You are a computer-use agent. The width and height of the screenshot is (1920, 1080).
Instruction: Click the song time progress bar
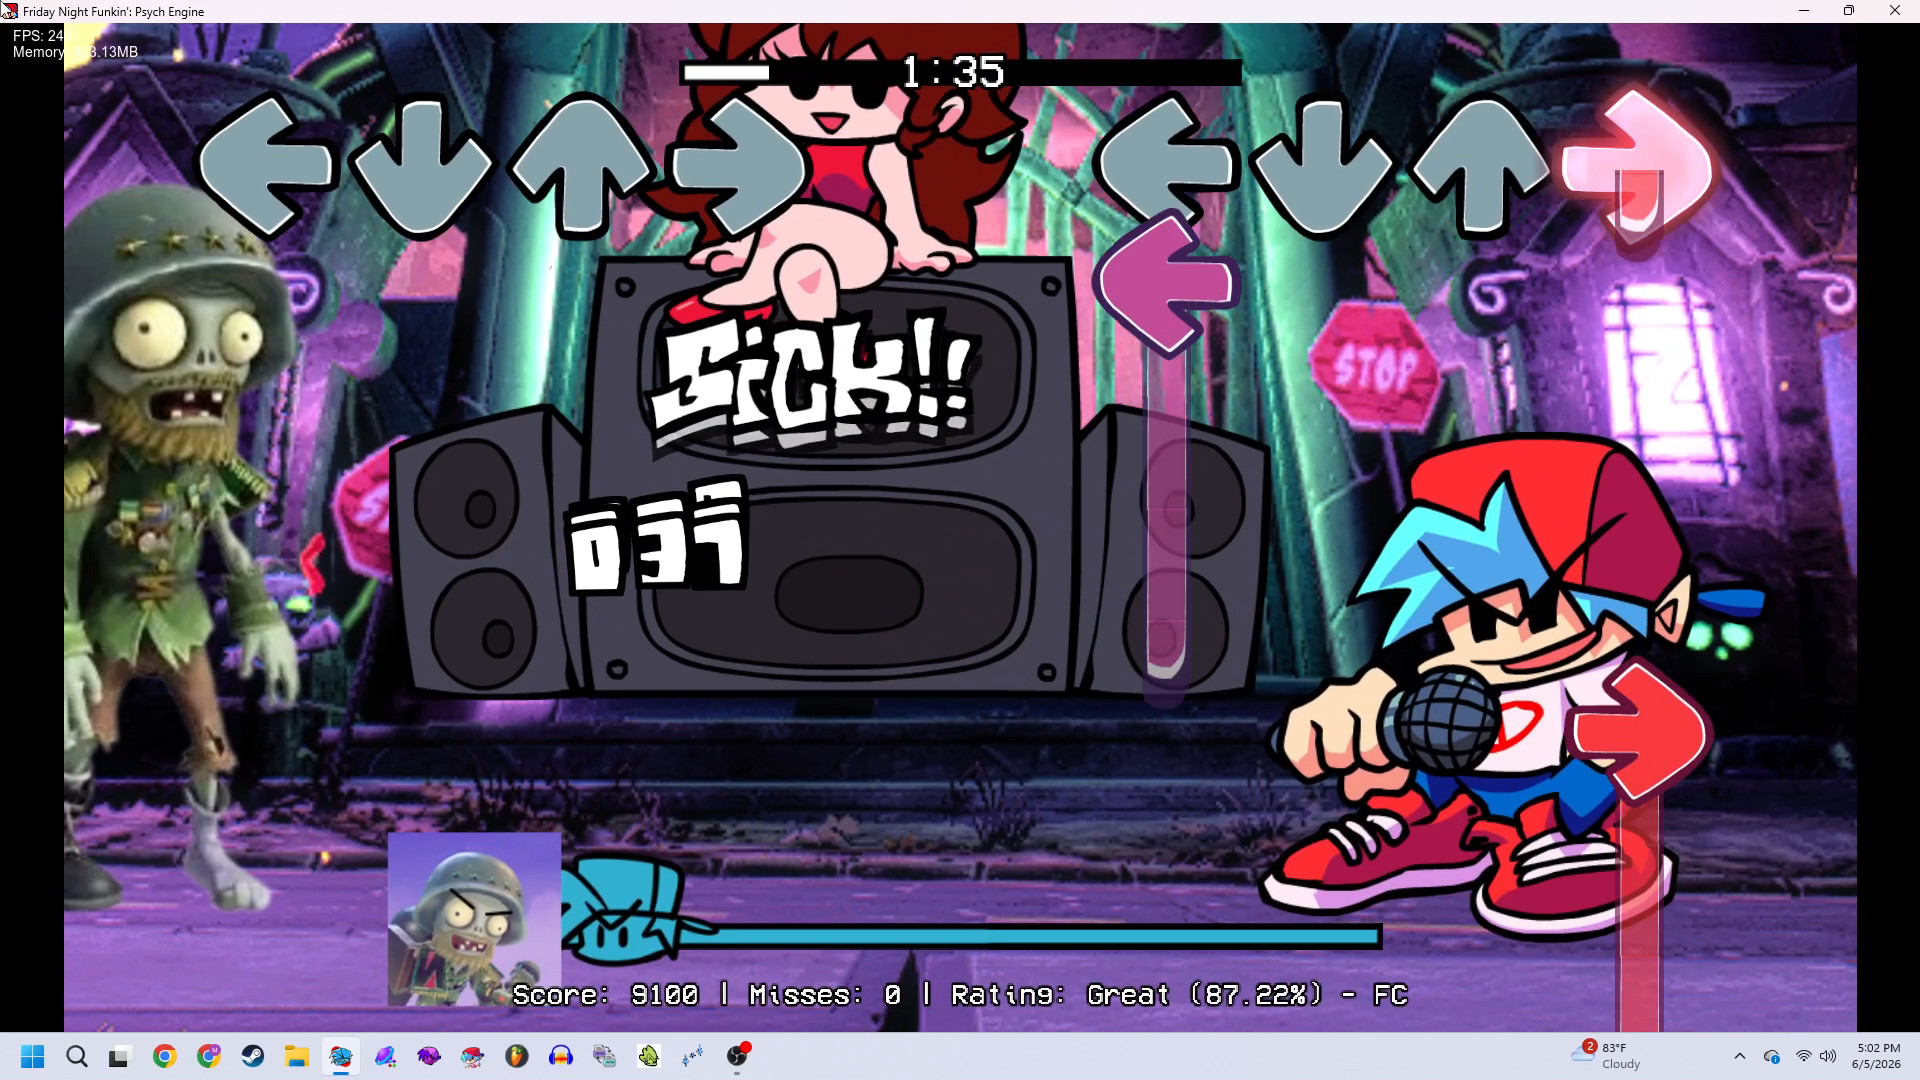coord(961,72)
